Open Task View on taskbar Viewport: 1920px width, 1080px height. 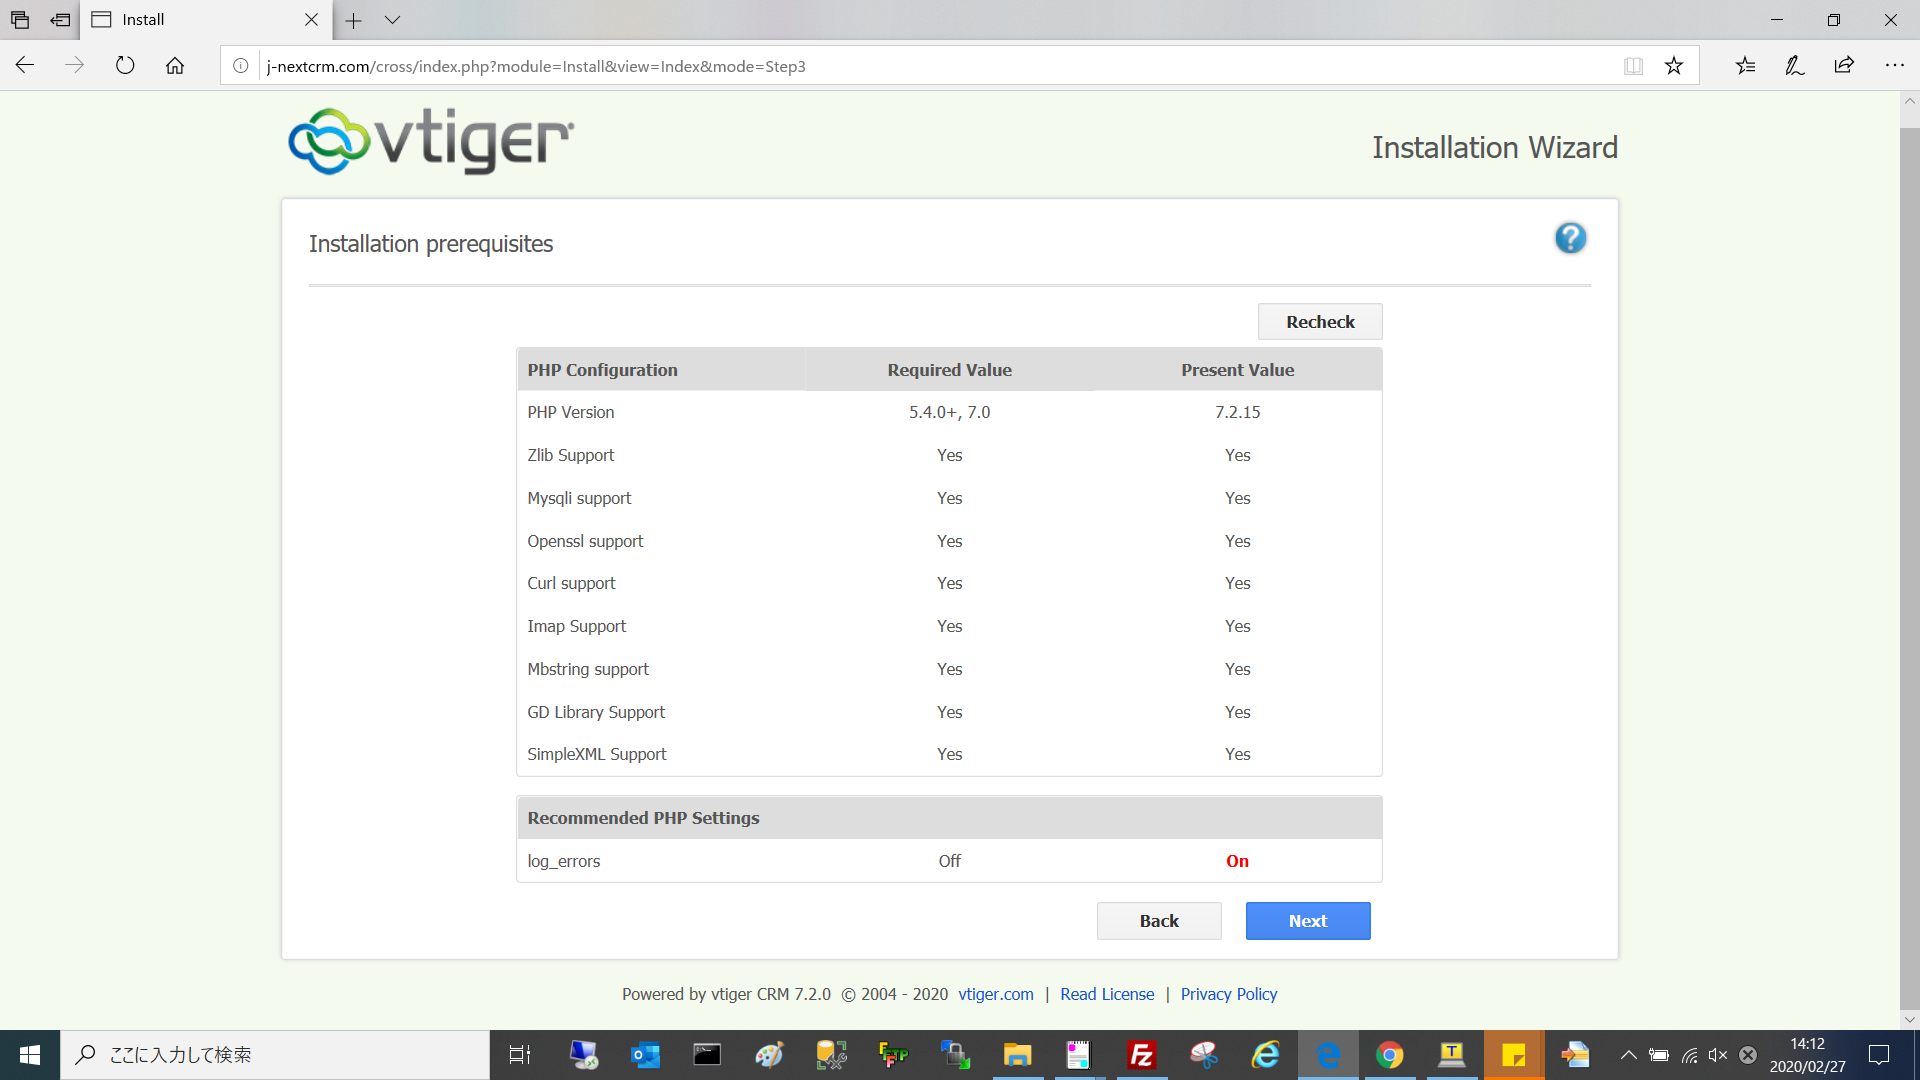(x=520, y=1055)
